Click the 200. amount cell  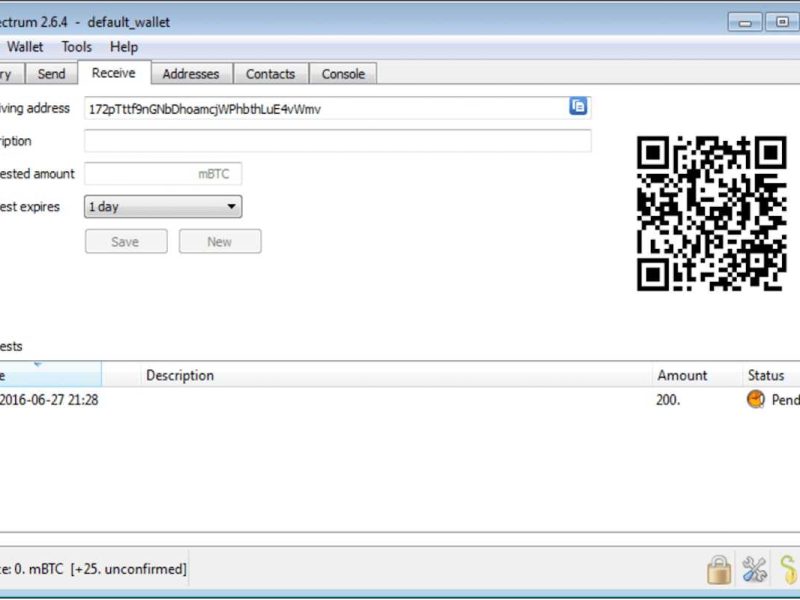click(668, 399)
